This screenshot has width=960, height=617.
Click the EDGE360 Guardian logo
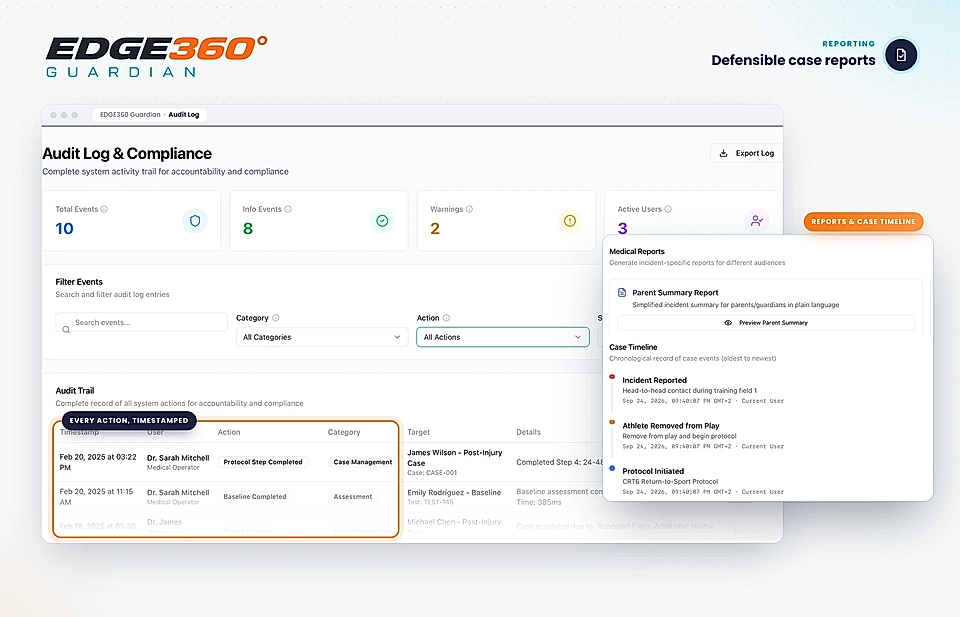coord(157,56)
